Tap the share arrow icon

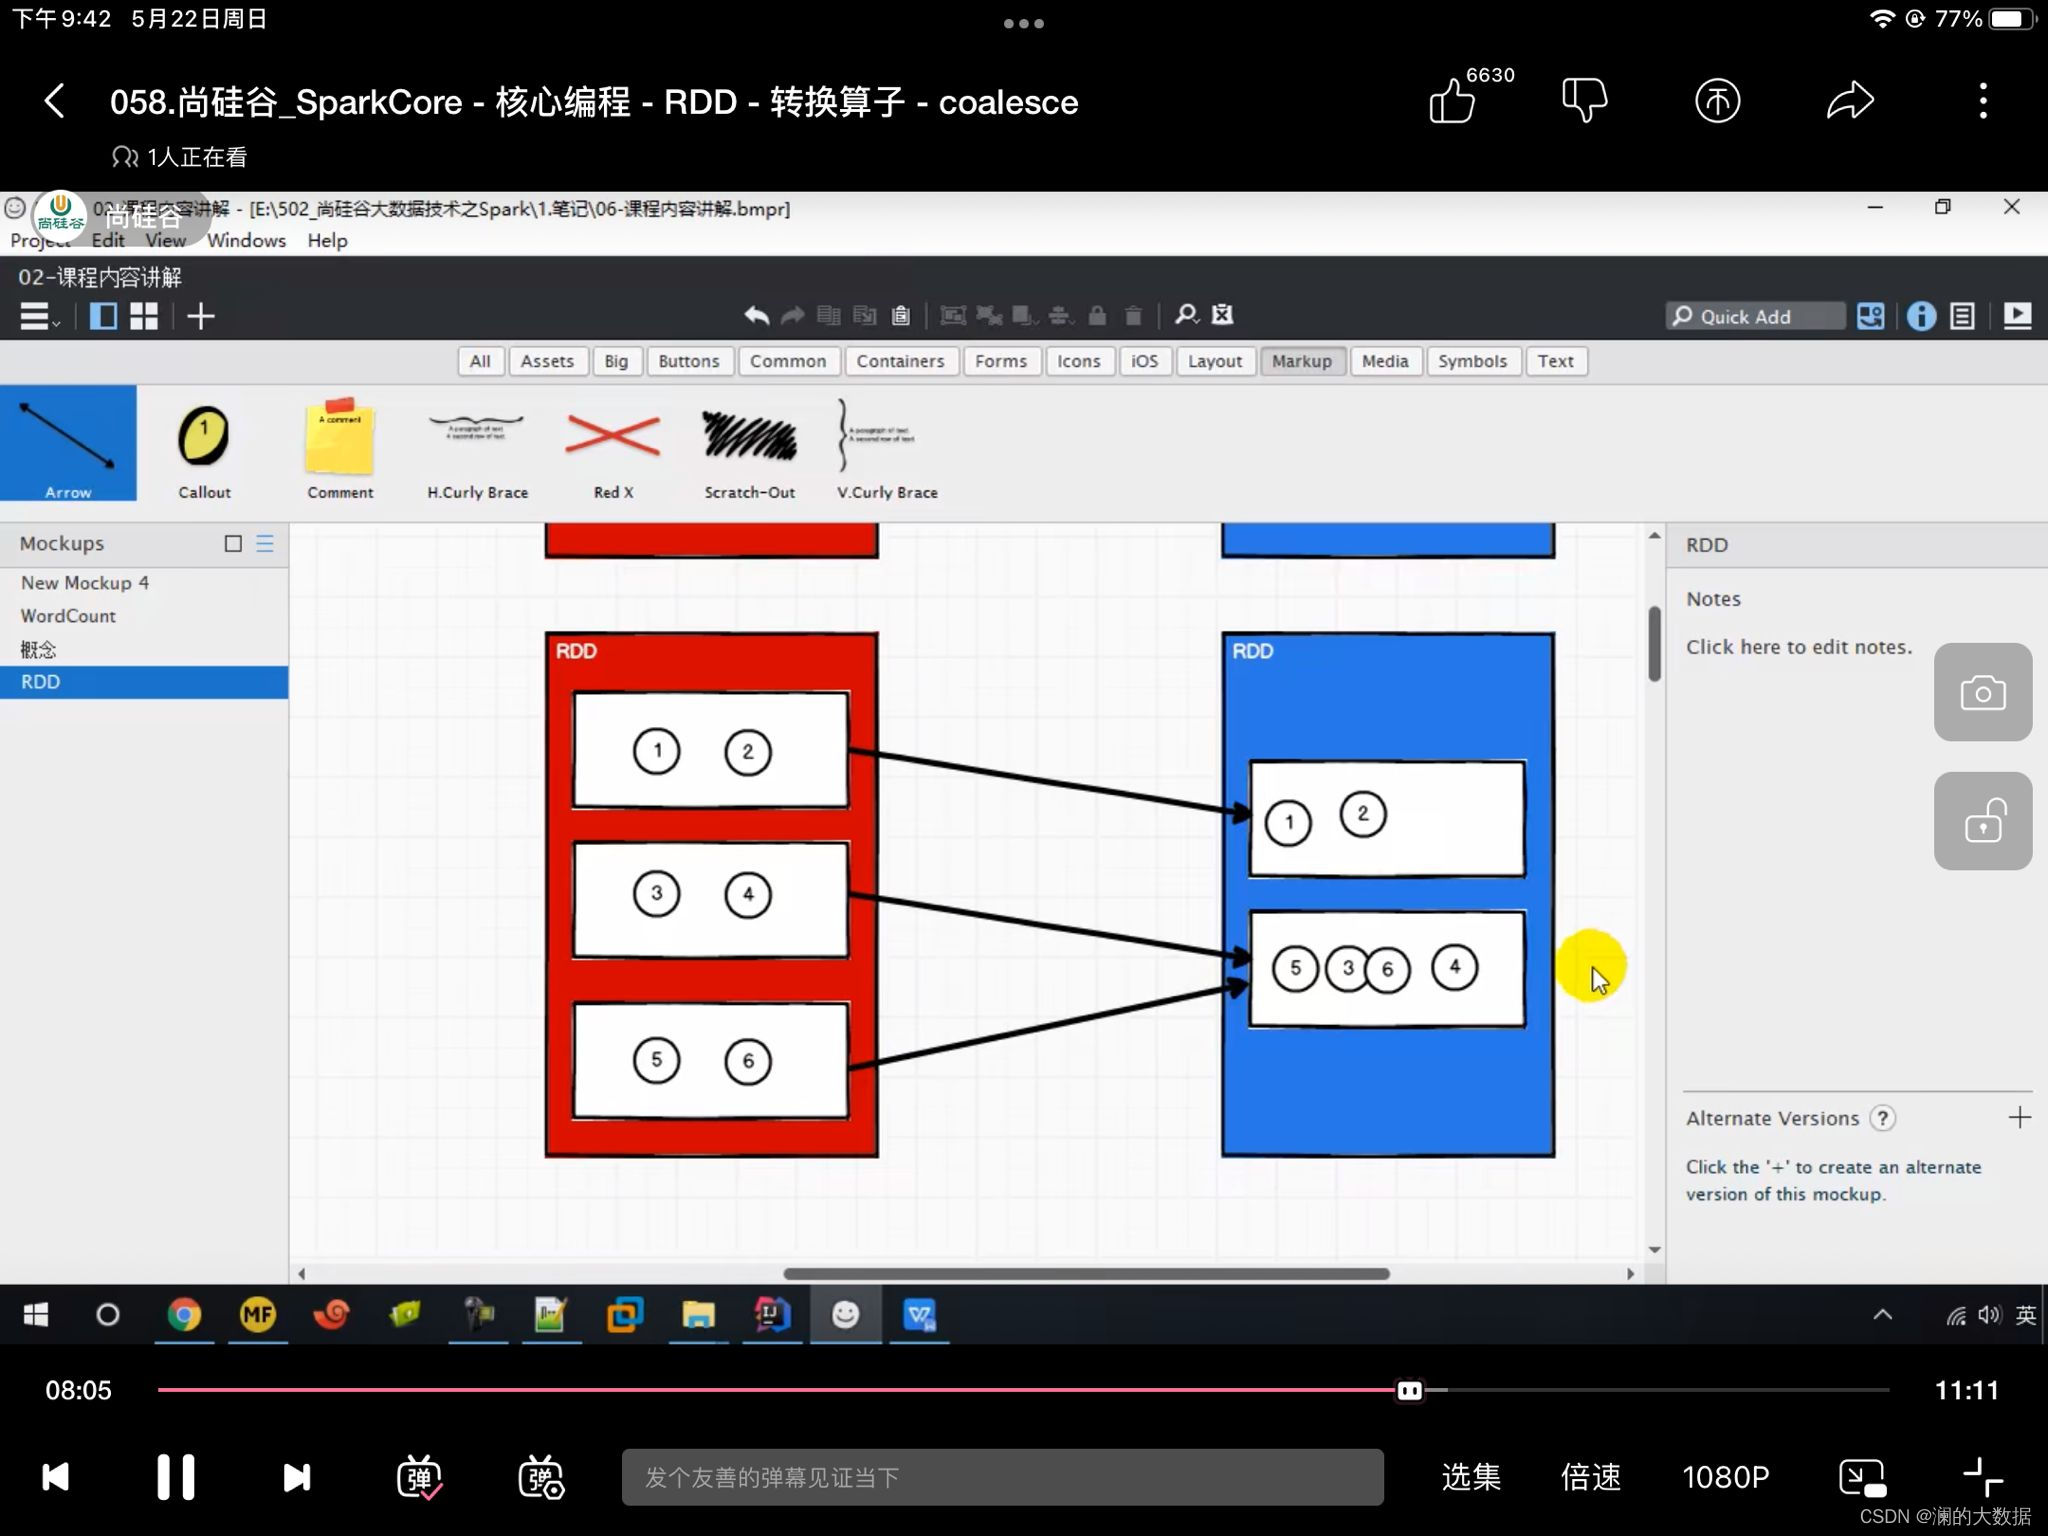click(x=1850, y=101)
